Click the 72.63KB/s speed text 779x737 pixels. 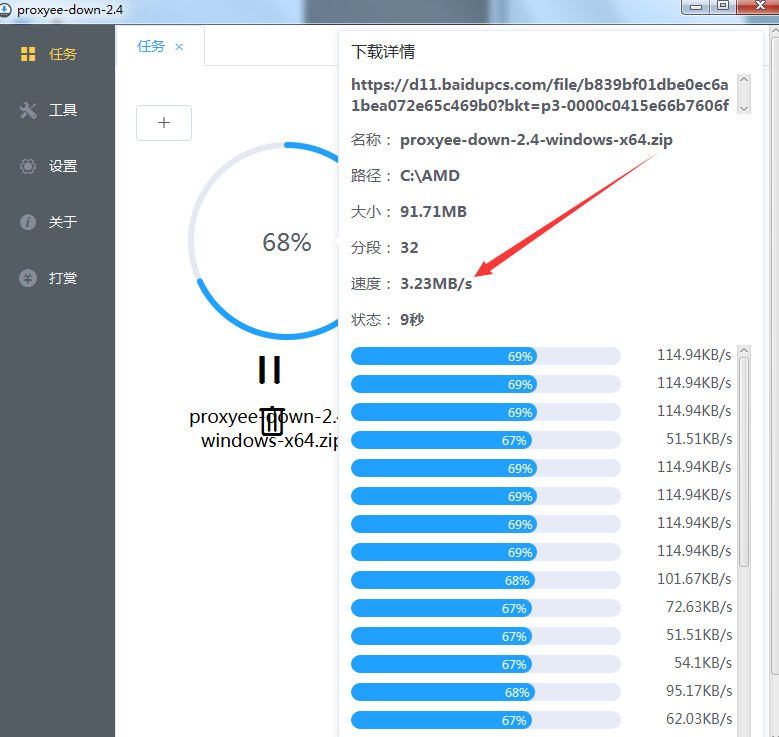click(x=699, y=607)
